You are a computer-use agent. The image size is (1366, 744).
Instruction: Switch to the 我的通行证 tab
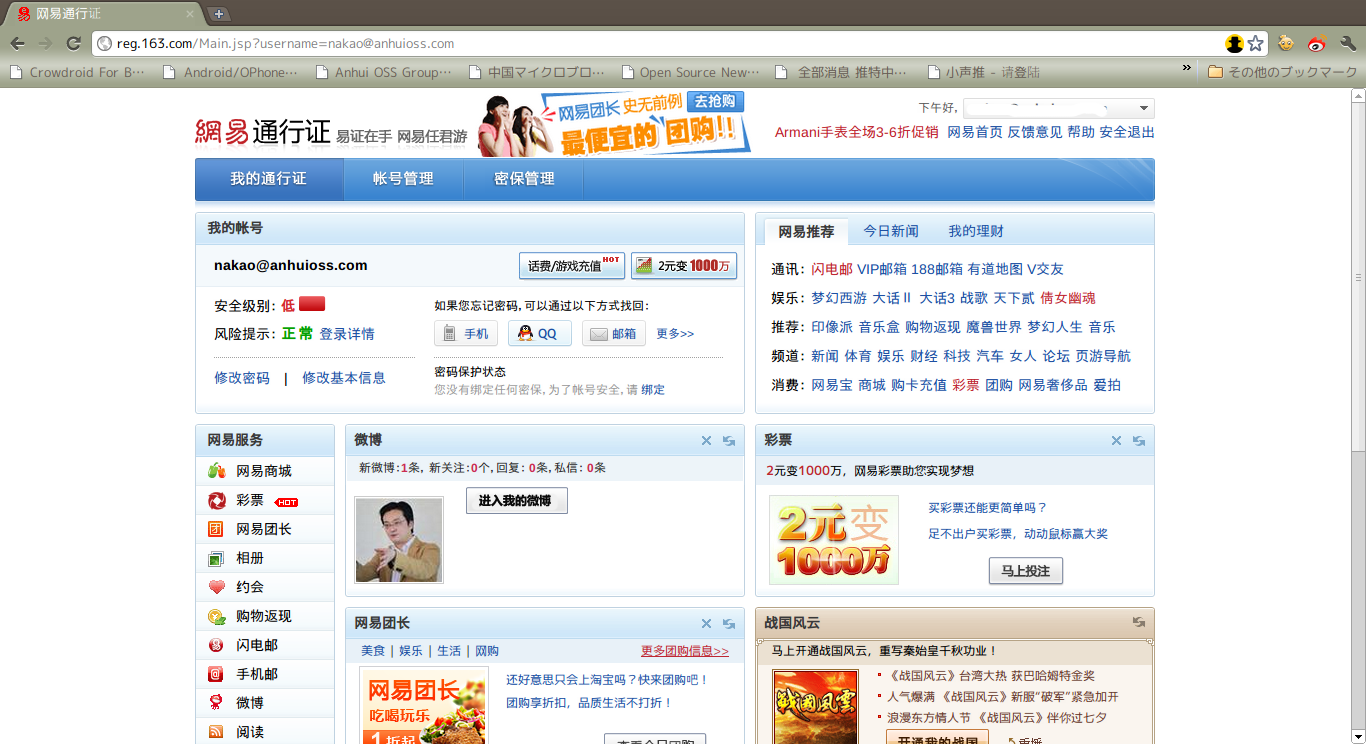coord(268,179)
